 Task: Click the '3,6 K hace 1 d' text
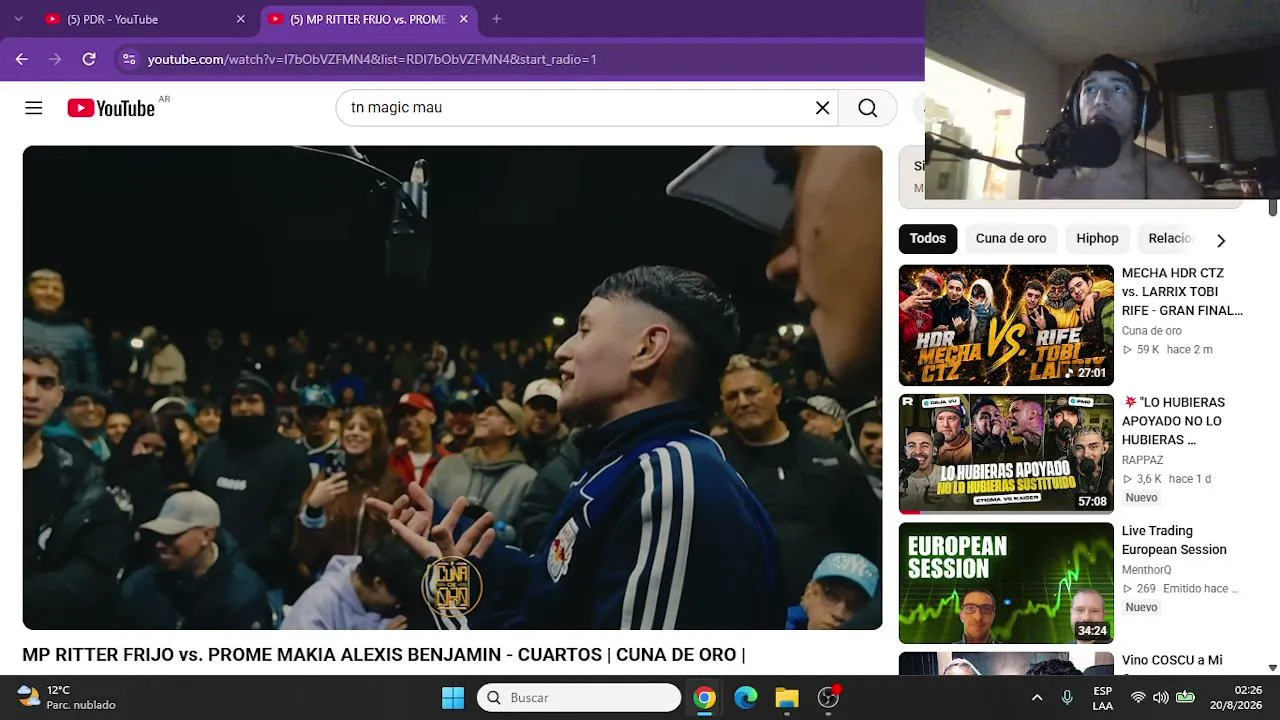click(1166, 479)
